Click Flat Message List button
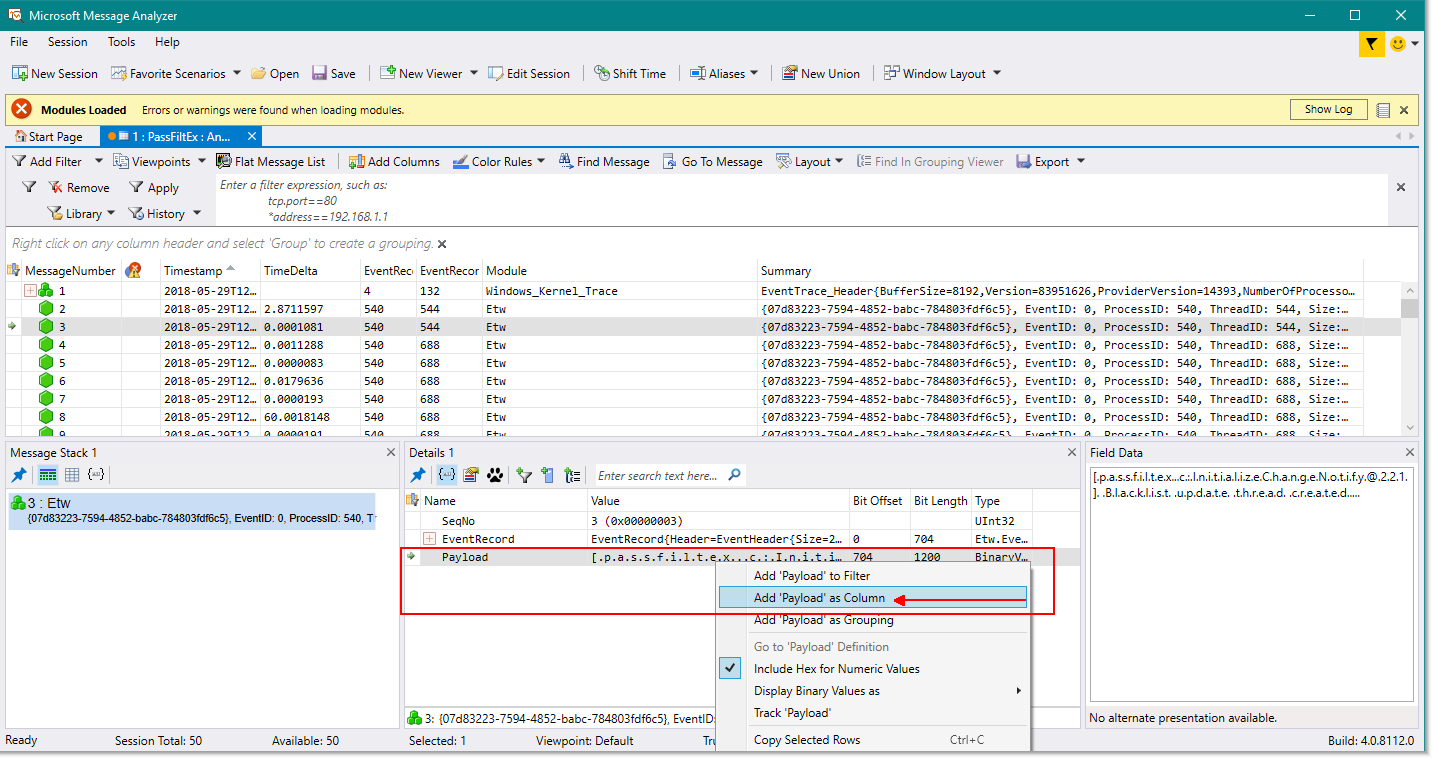Screen dimensions: 1432x758 270,161
